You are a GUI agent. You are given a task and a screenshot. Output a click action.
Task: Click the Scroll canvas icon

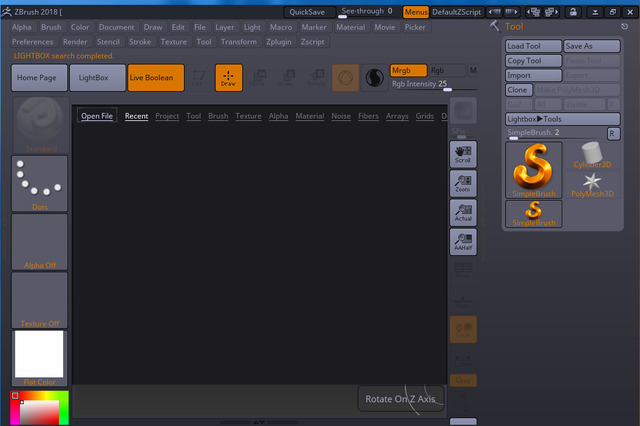pos(462,153)
